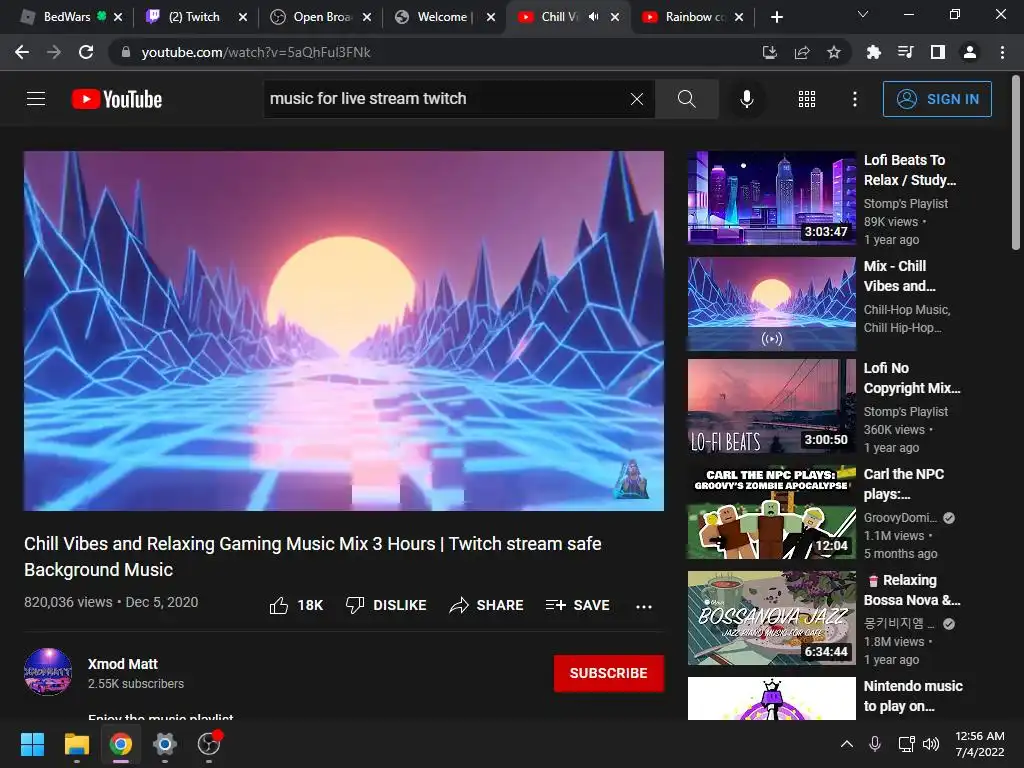This screenshot has height=768, width=1024.
Task: Open Lofi No Copyright Mix thumbnail
Action: pos(771,406)
